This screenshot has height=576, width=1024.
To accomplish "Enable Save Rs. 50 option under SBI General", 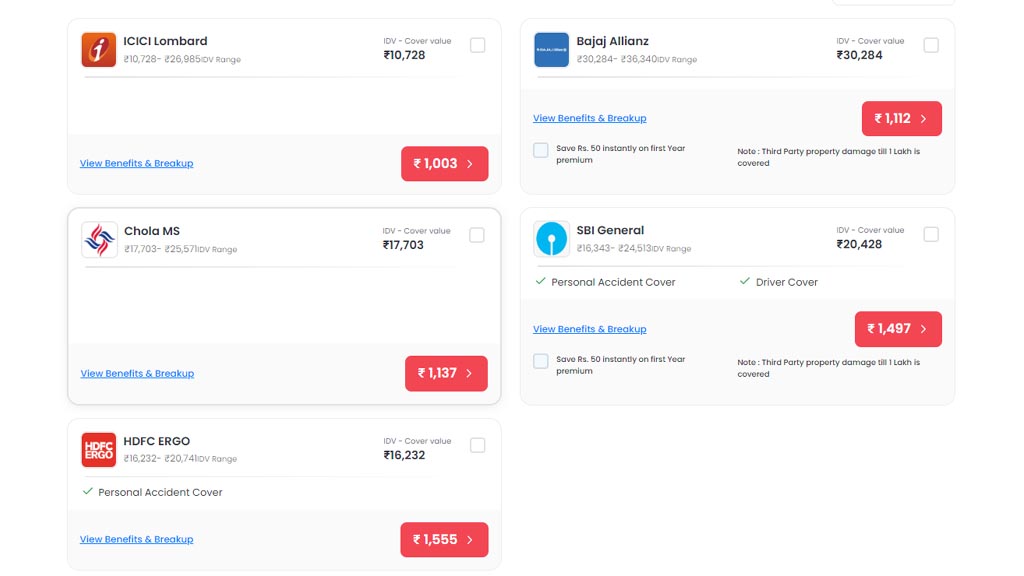I will pos(541,361).
